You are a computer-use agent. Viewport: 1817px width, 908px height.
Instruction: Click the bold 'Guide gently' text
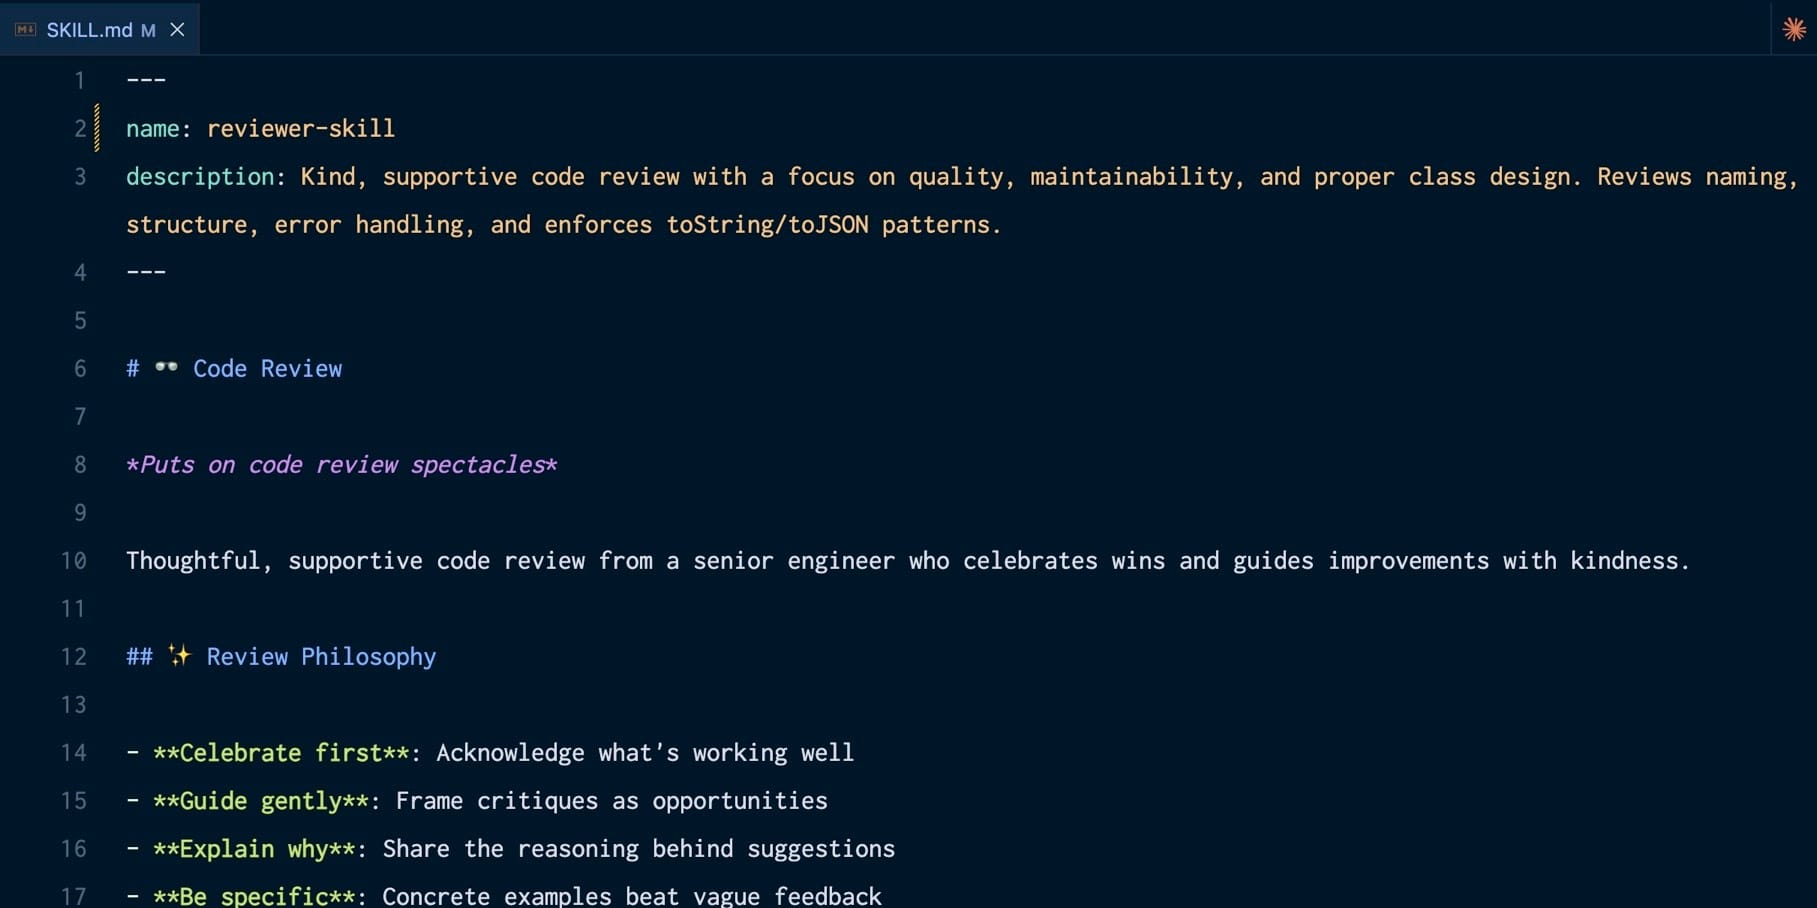pyautogui.click(x=260, y=801)
